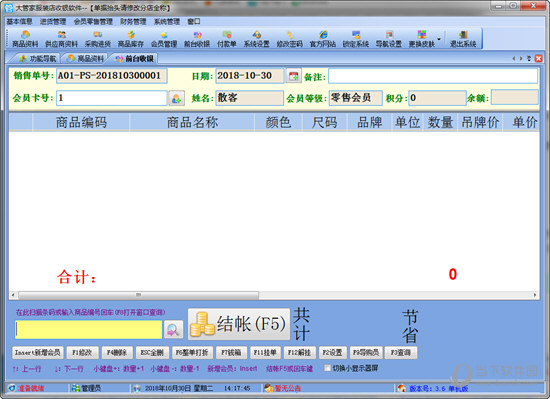Click 准备就绪 status bar icon

(12, 388)
